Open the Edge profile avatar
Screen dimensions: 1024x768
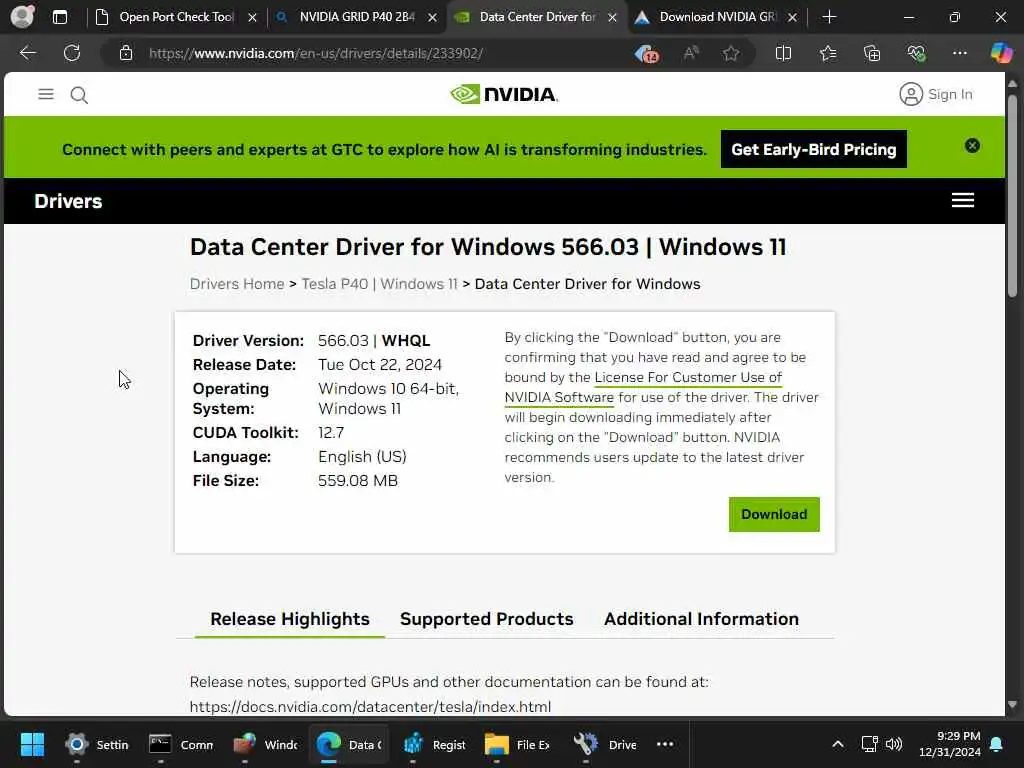(22, 16)
